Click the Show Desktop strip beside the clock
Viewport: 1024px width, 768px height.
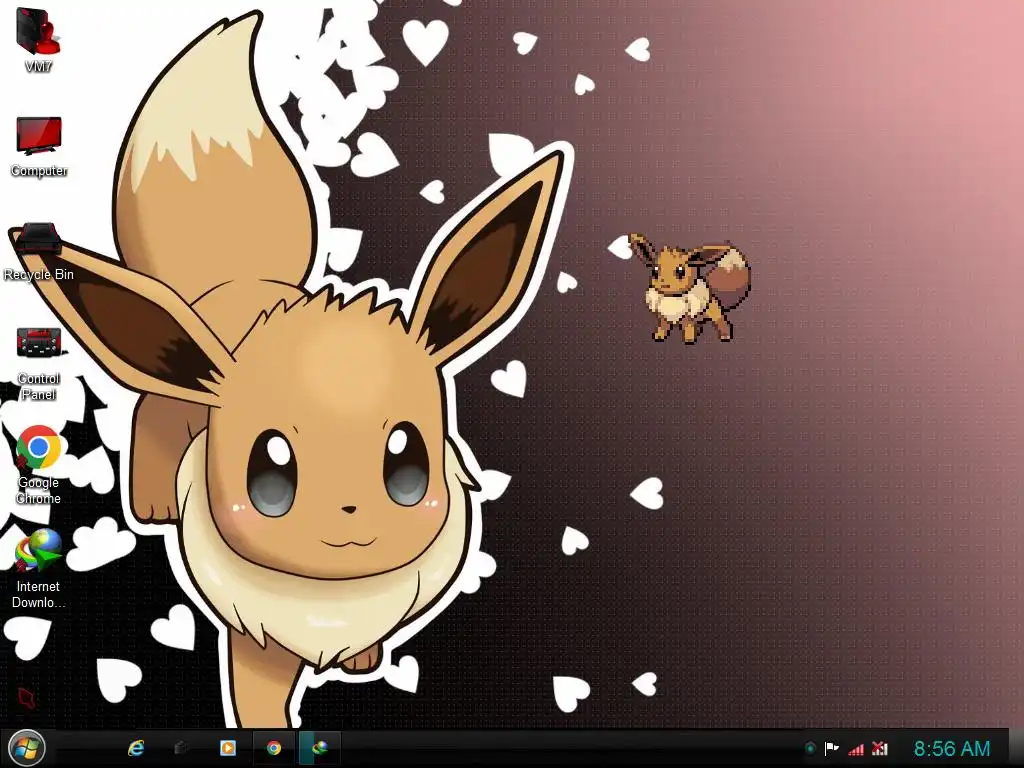pyautogui.click(x=1016, y=748)
